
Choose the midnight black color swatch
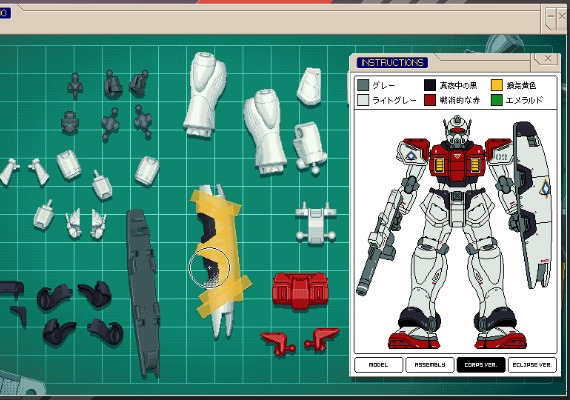point(430,85)
